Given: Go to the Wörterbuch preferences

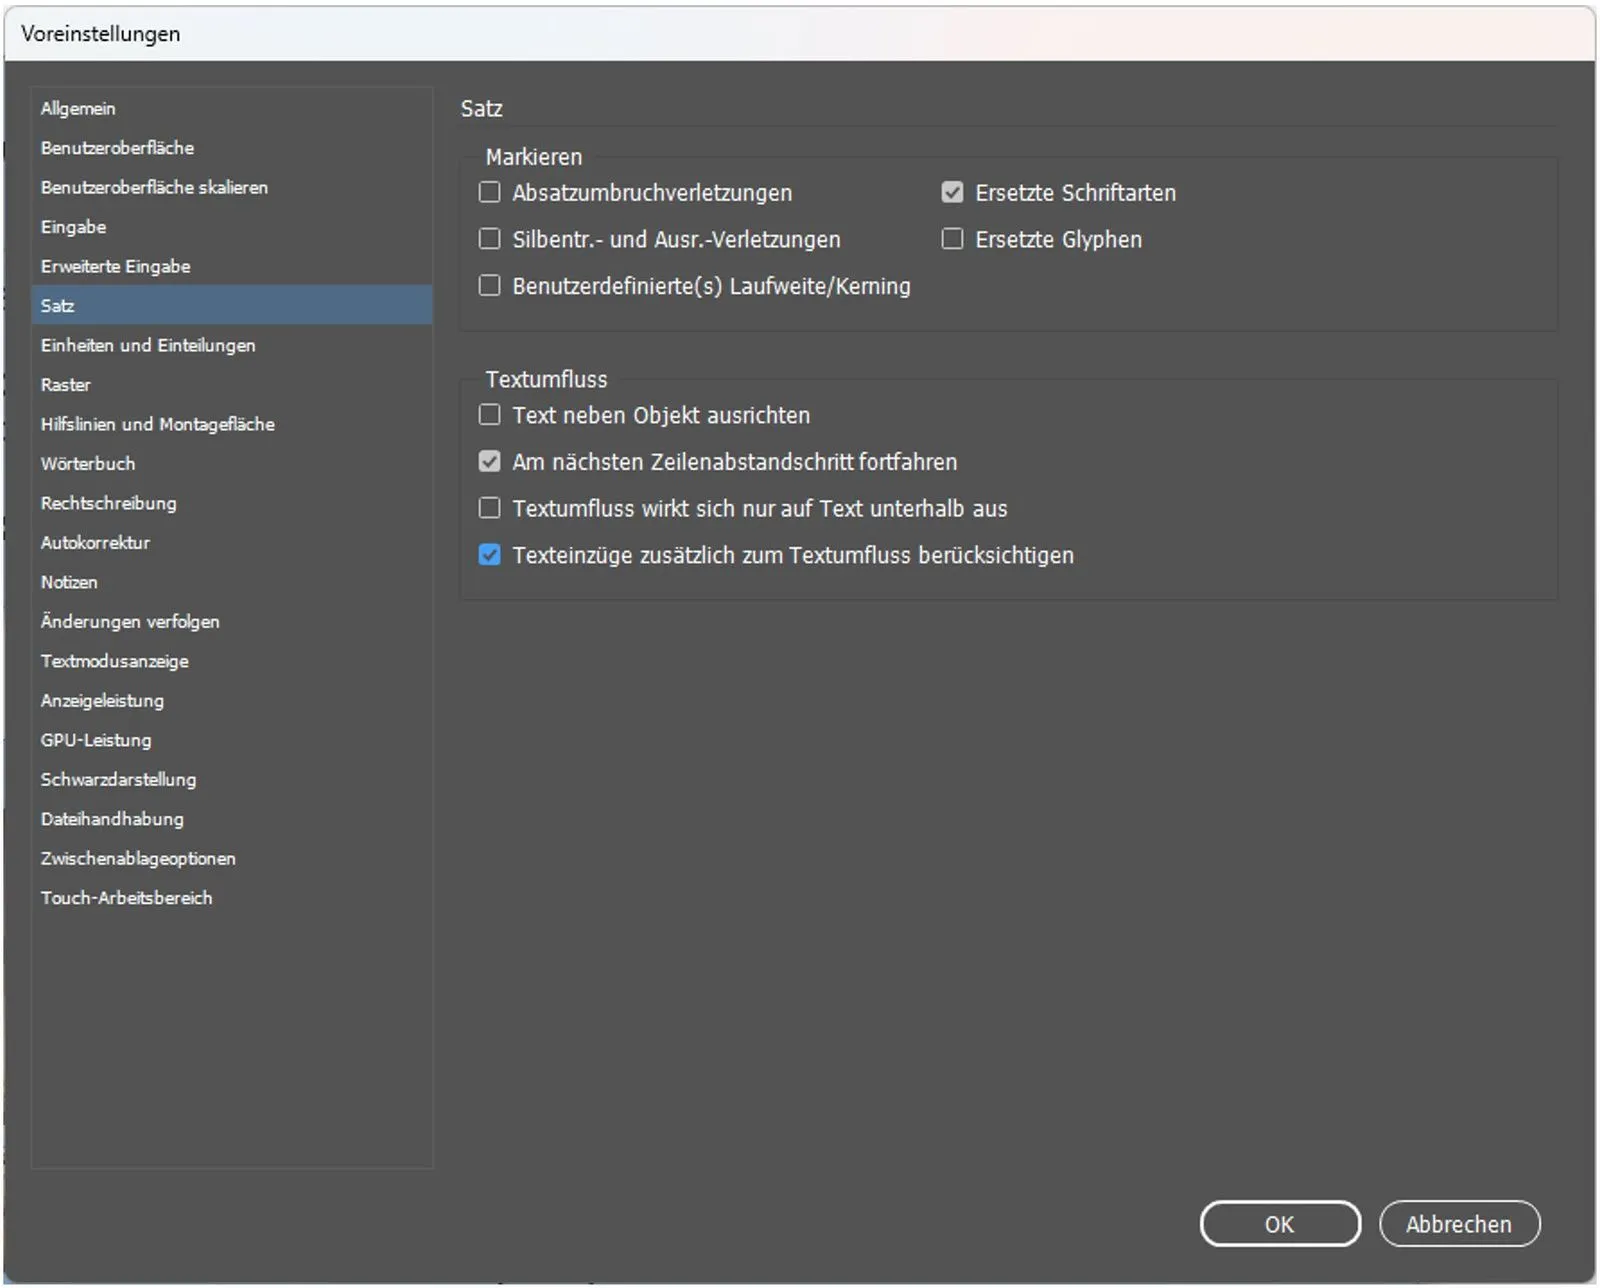Looking at the screenshot, I should [x=88, y=463].
